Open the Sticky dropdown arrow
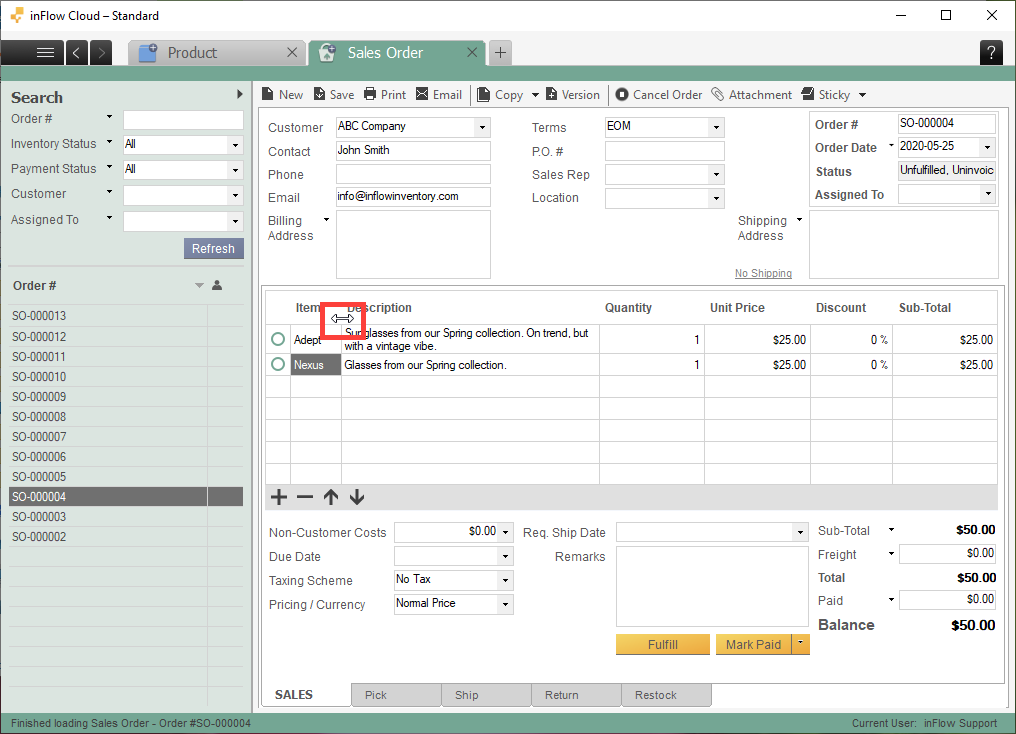Viewport: 1016px width, 734px height. coord(862,95)
